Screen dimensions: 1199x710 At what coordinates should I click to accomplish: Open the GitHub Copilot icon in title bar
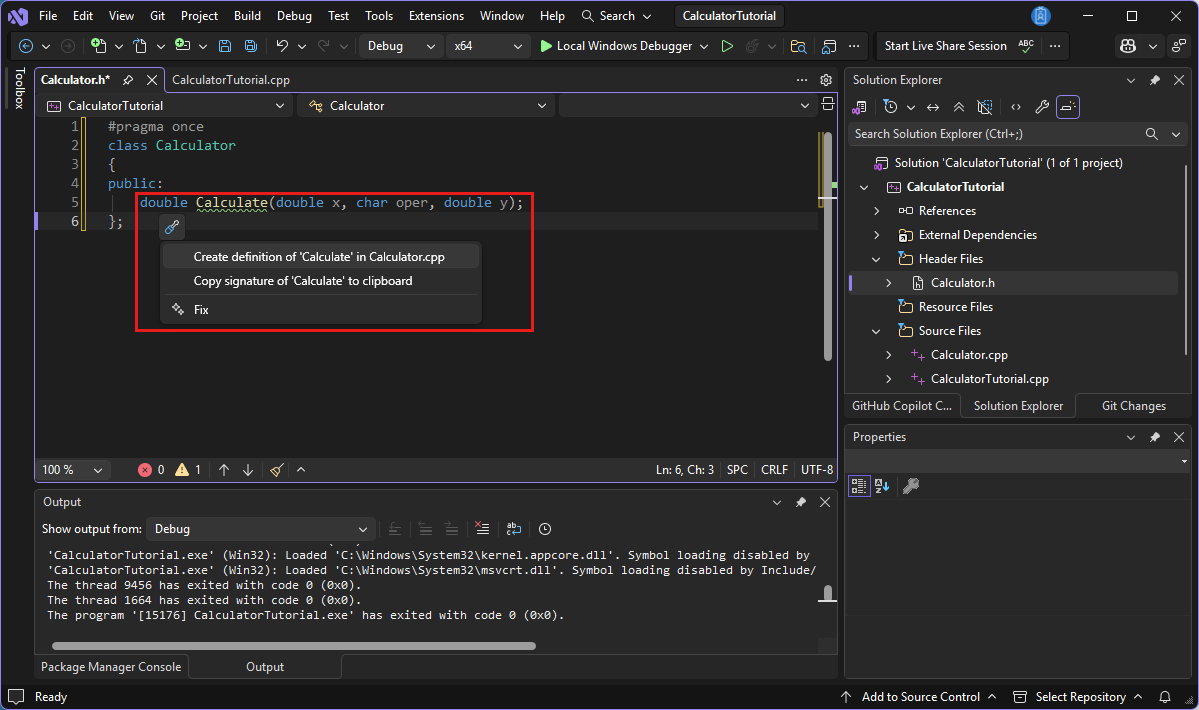click(x=1128, y=46)
